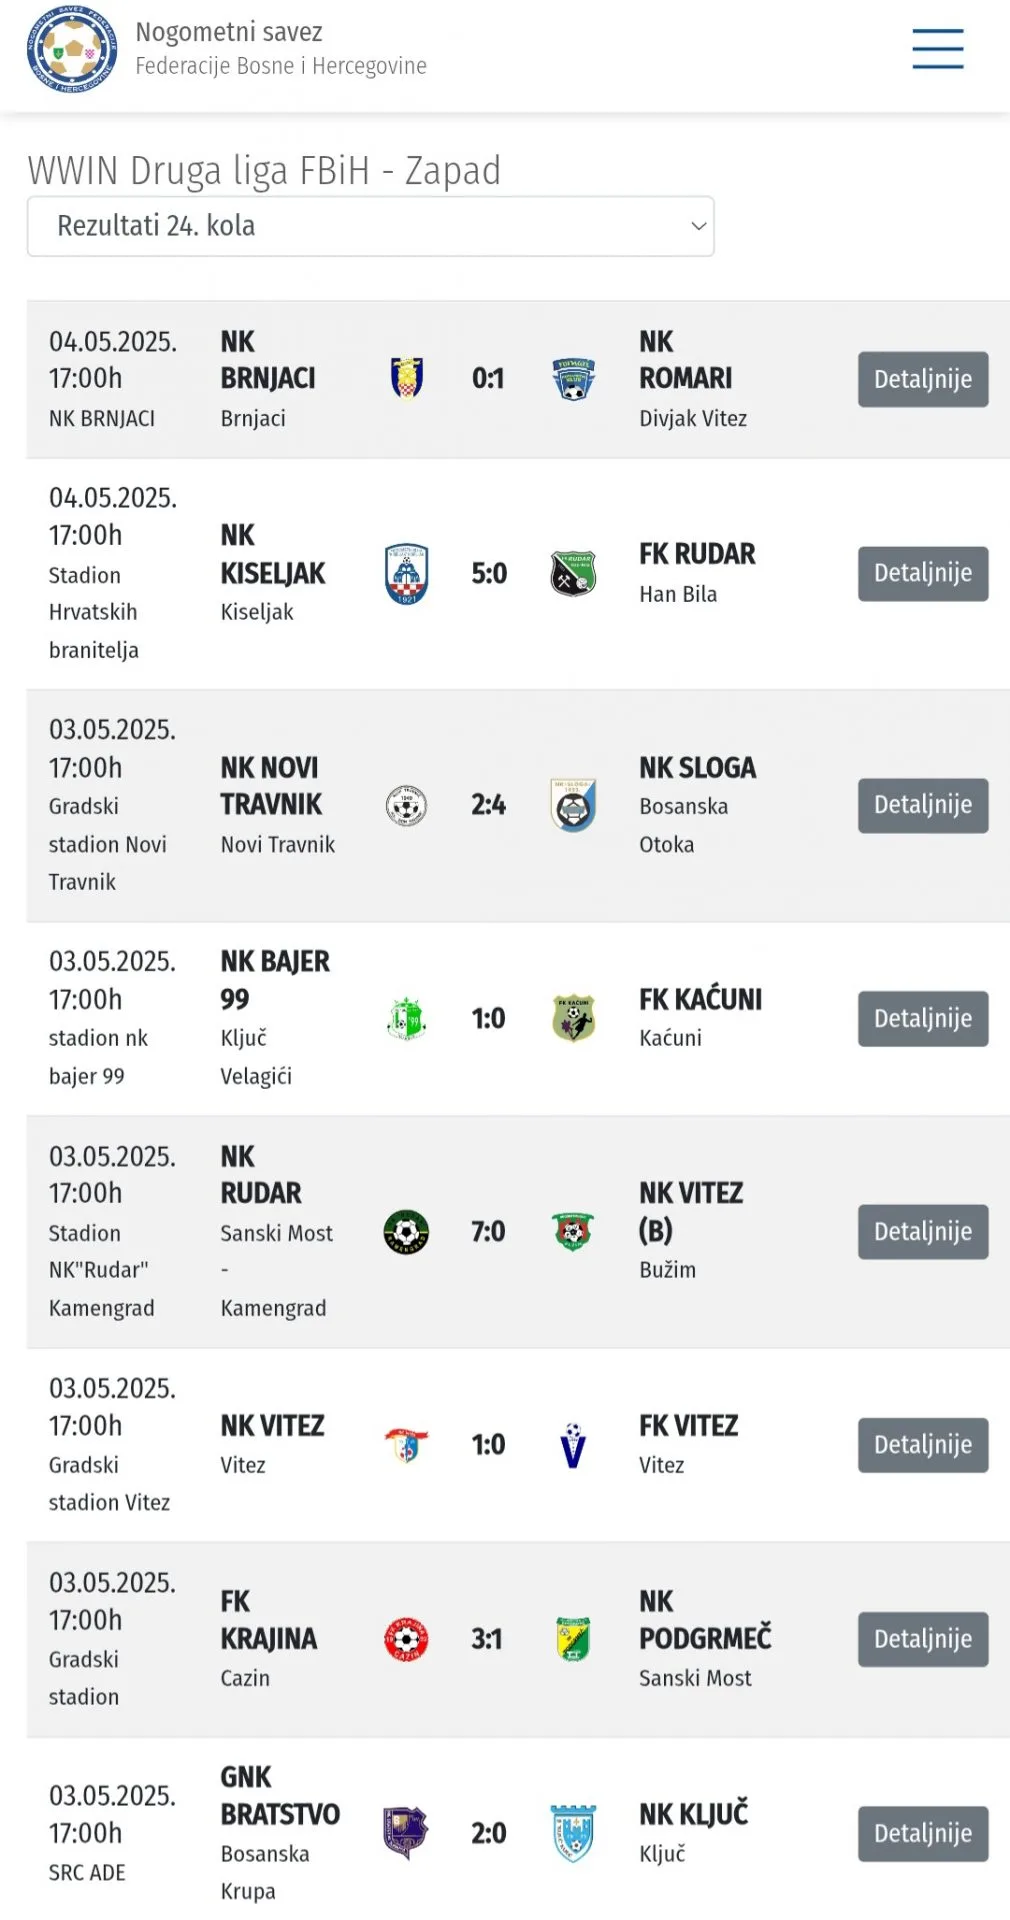This screenshot has height=1920, width=1010.
Task: Click the NK Bajer 99 club crest
Action: point(406,1019)
